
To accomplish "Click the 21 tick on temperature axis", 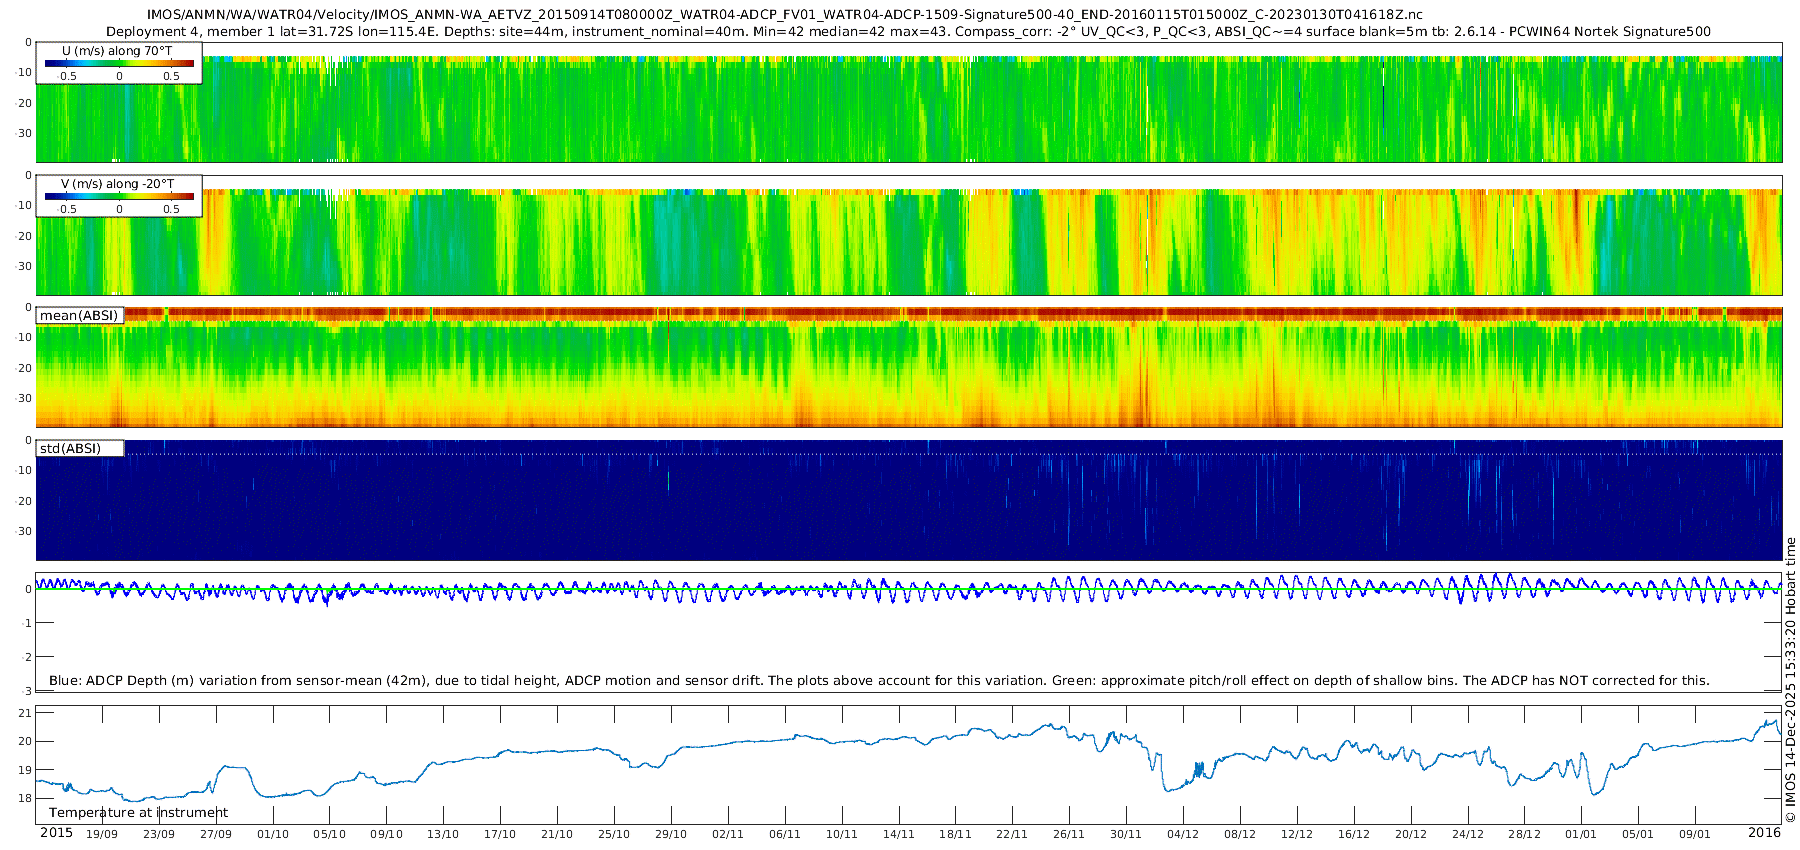I will click(26, 713).
